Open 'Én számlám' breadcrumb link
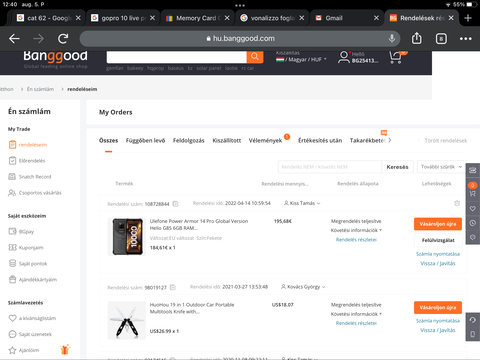The width and height of the screenshot is (480, 360). 40,89
